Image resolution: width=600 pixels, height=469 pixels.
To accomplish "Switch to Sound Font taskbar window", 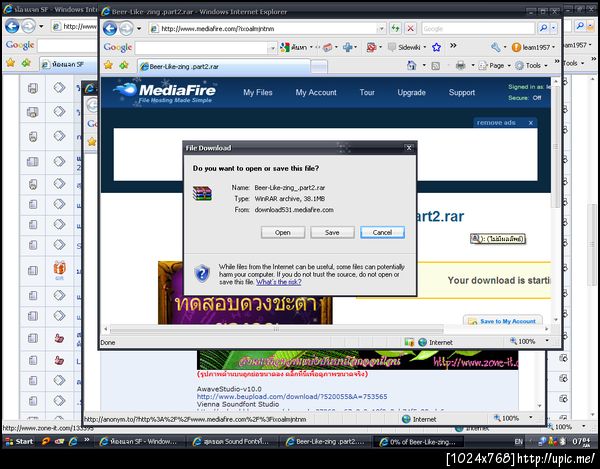I will coord(231,441).
